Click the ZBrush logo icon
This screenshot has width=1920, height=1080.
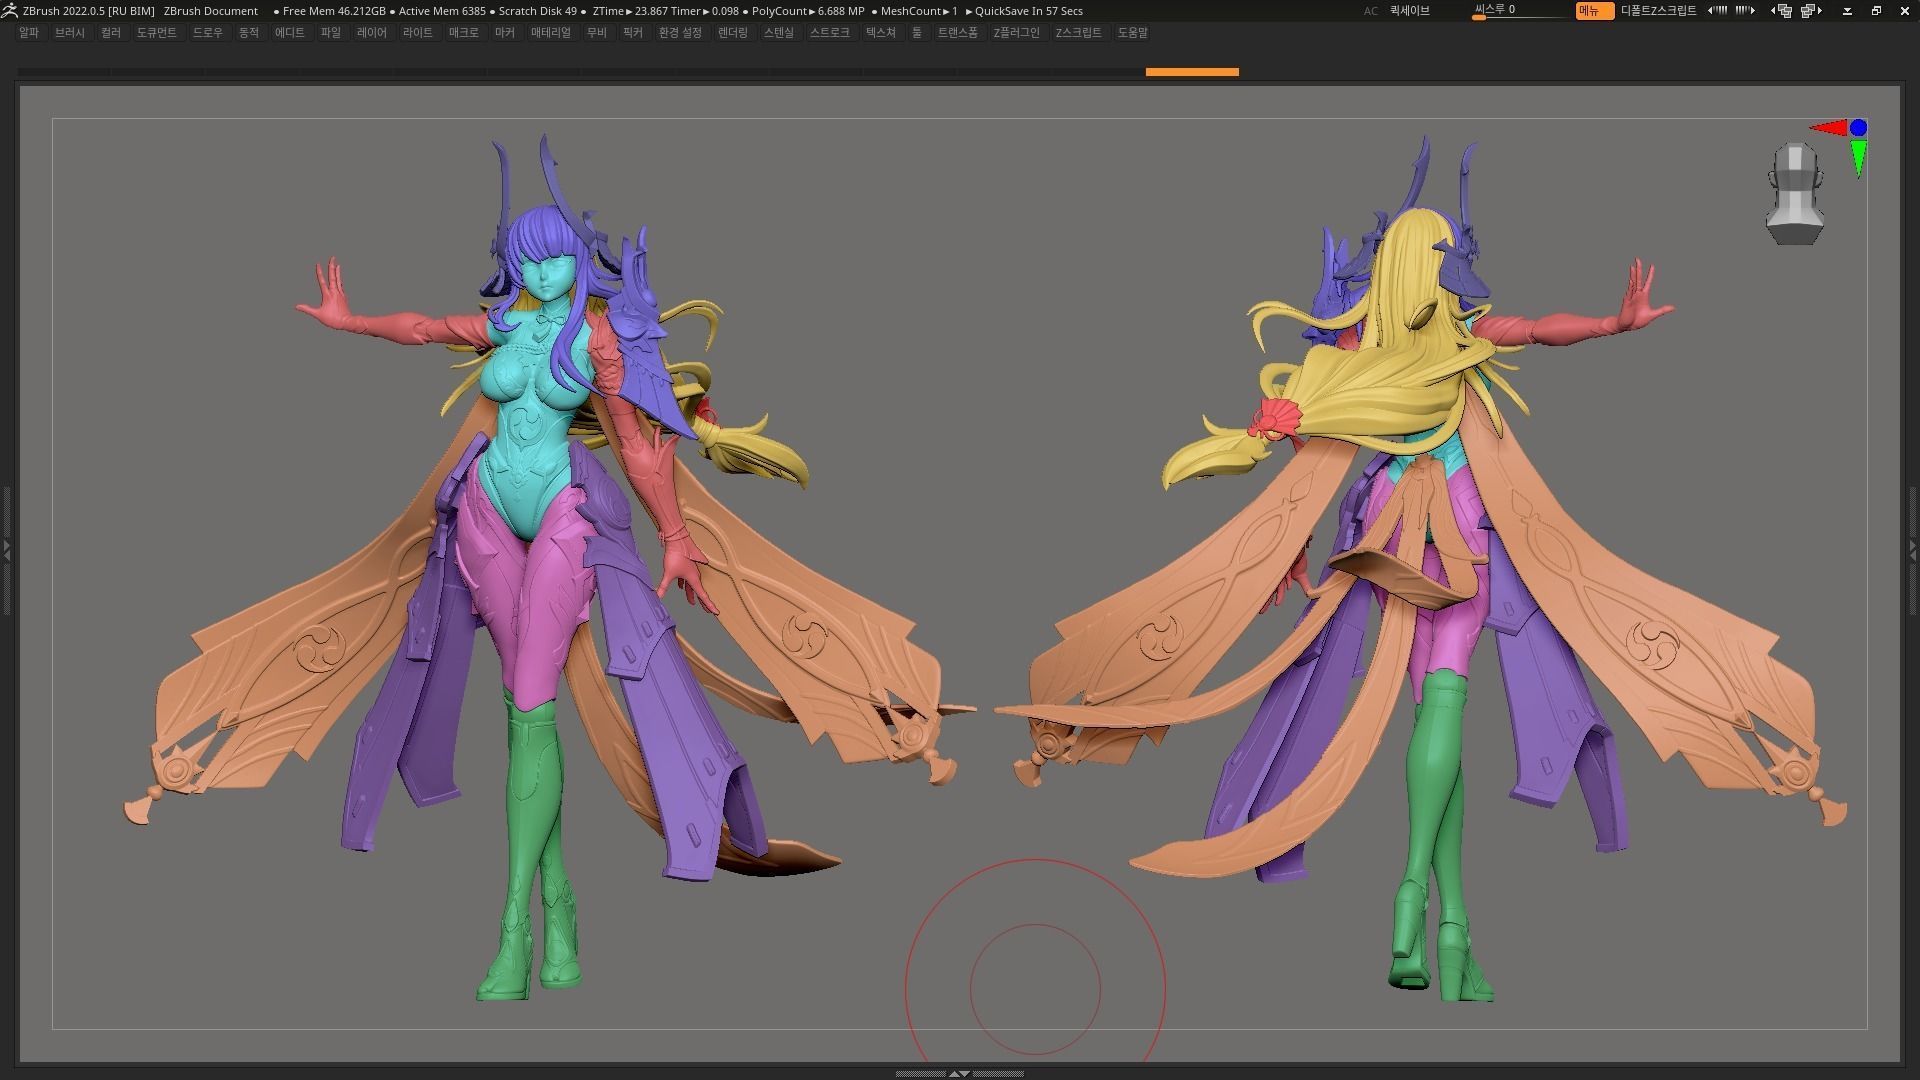coord(10,11)
